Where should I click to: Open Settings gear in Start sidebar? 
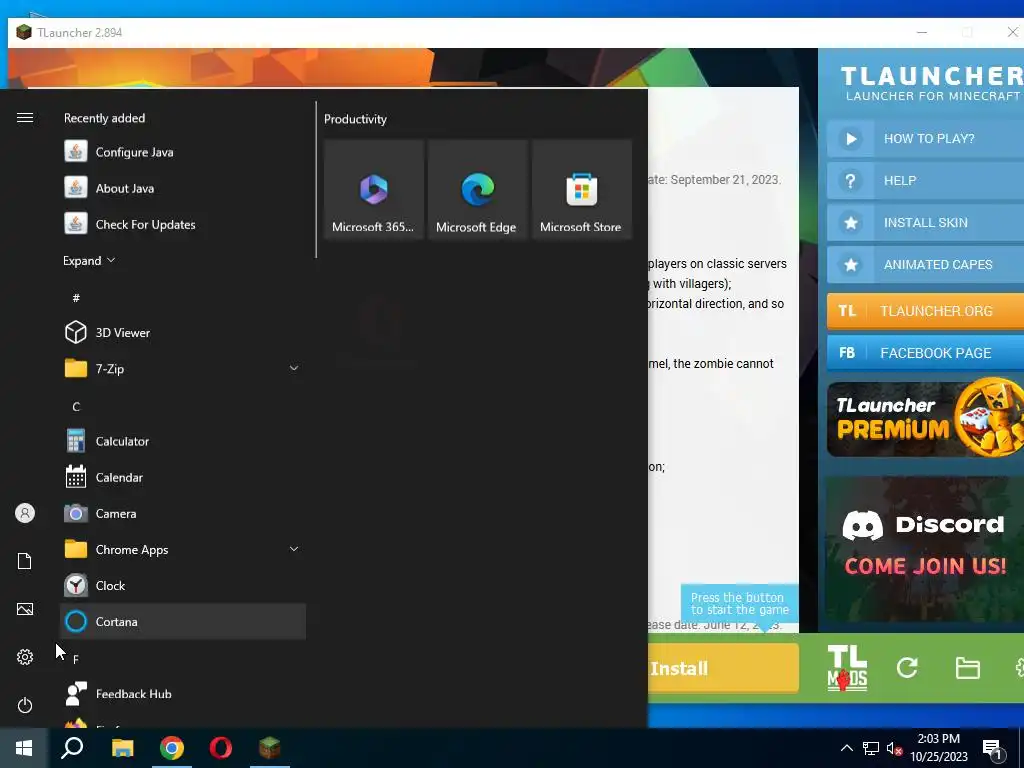25,657
